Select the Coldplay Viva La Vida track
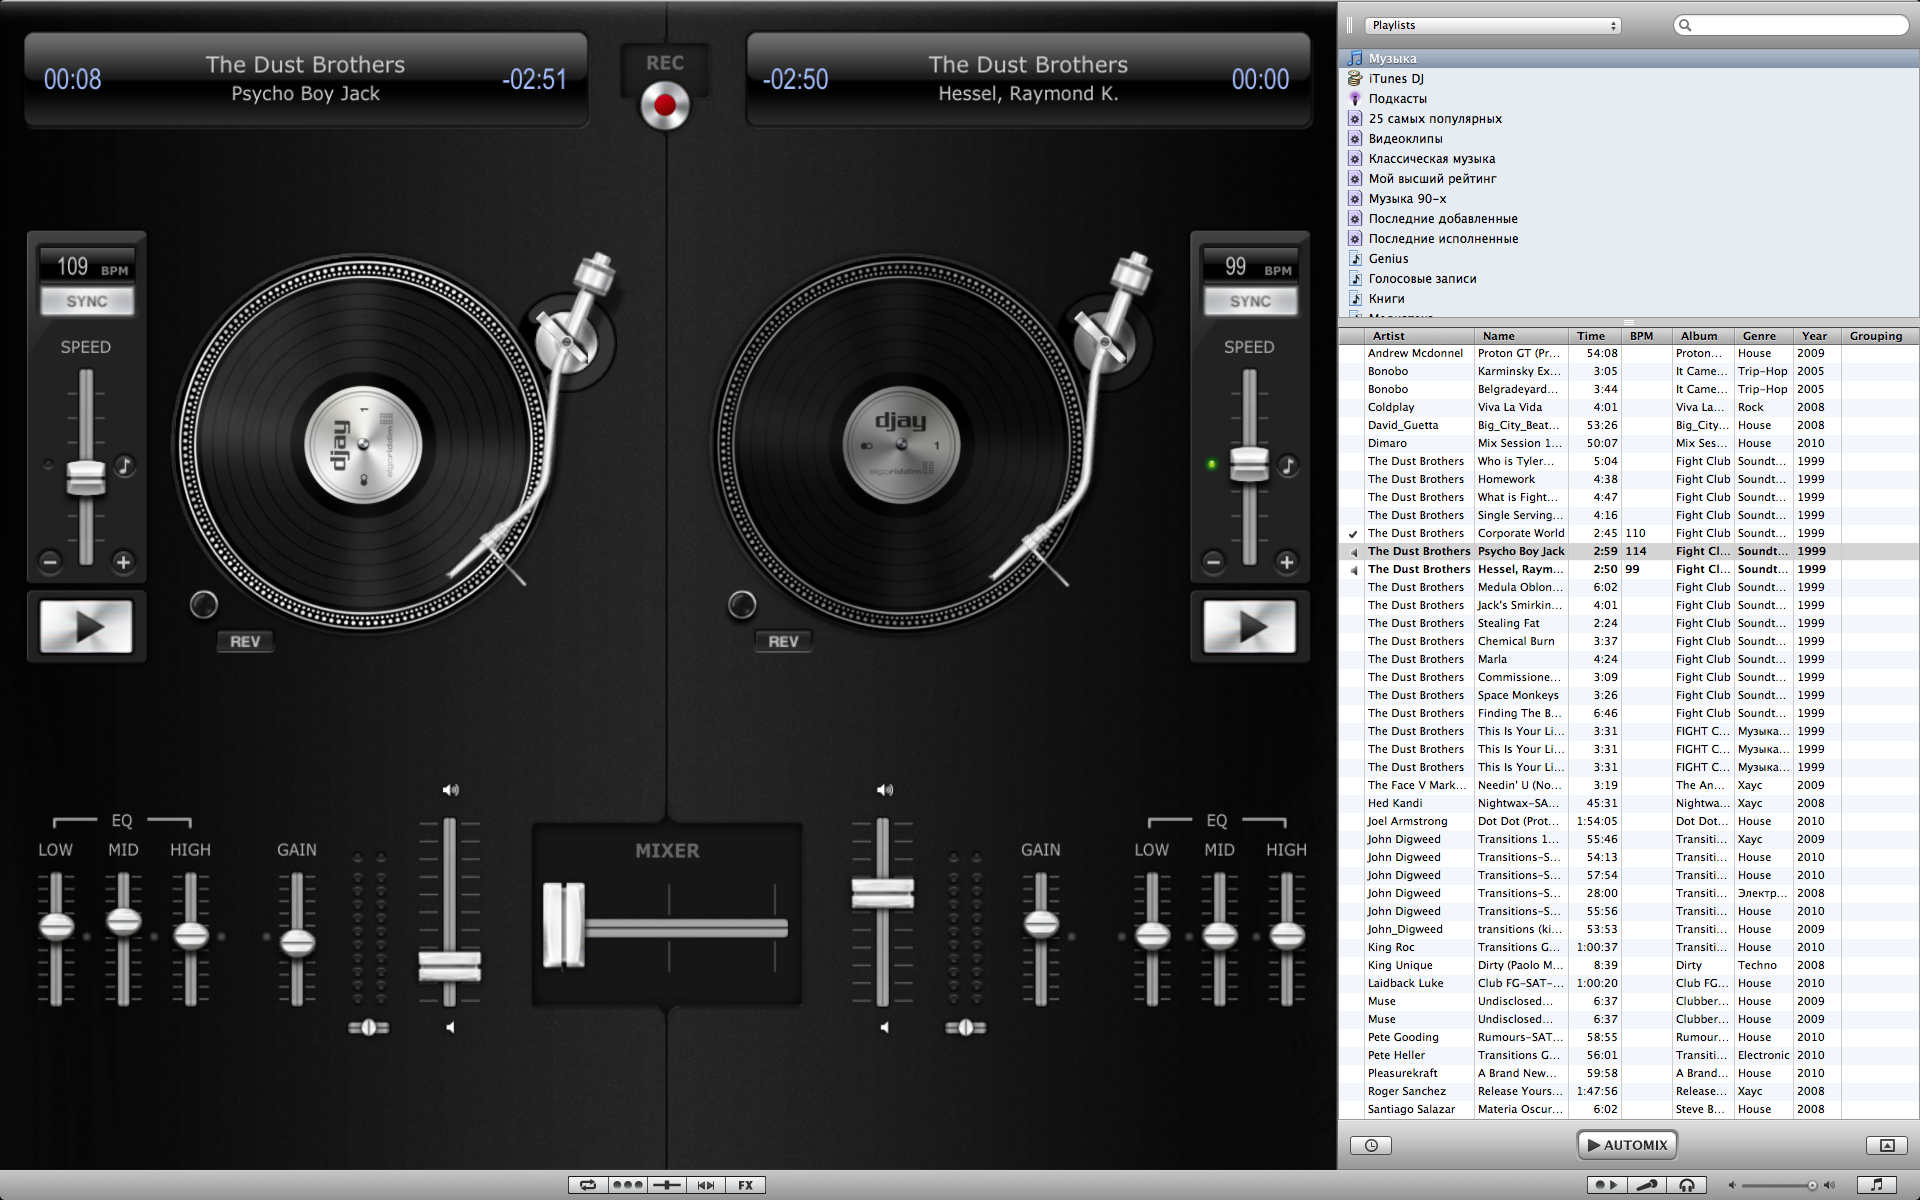Screen dimensions: 1920x1200 (1628, 407)
